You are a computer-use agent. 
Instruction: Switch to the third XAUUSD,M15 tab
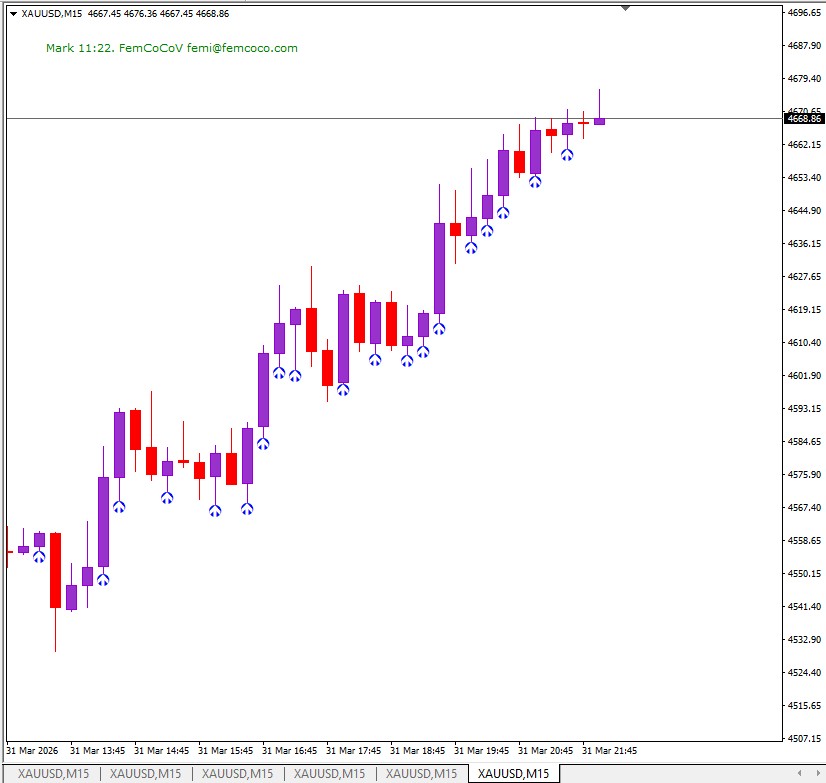(237, 774)
